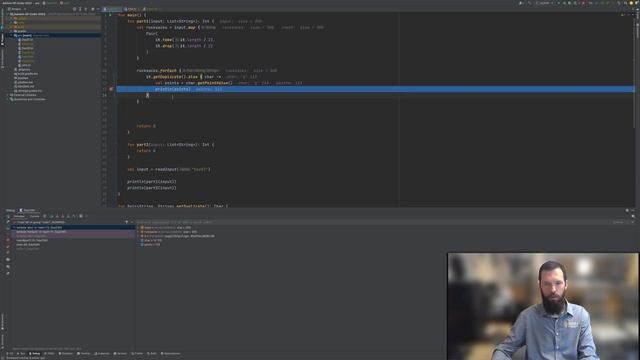Click the Step Over icon
Viewport: 640px width, 360px height.
coord(51,216)
